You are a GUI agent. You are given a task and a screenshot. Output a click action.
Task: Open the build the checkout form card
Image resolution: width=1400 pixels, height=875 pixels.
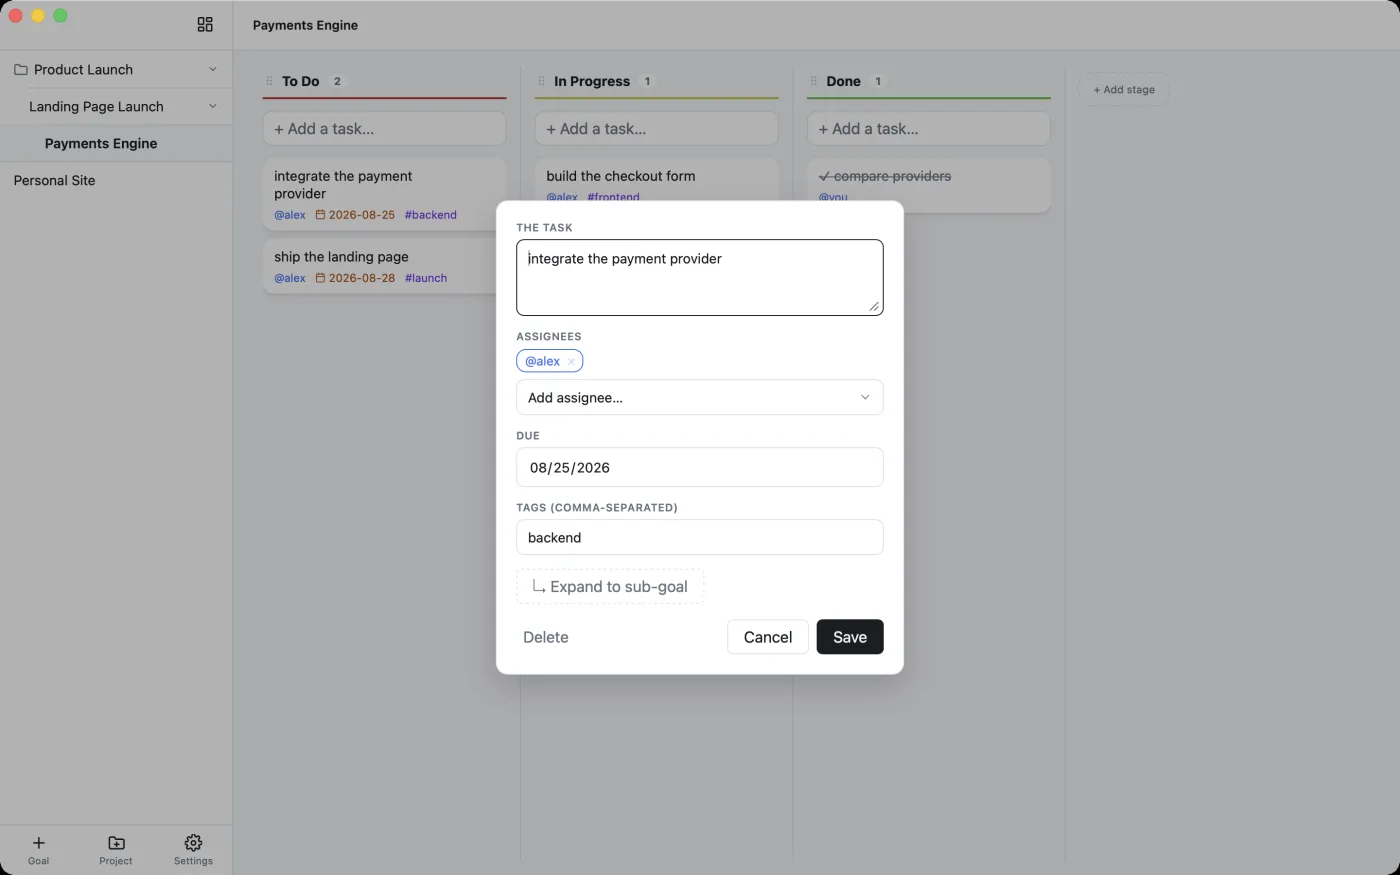point(656,180)
